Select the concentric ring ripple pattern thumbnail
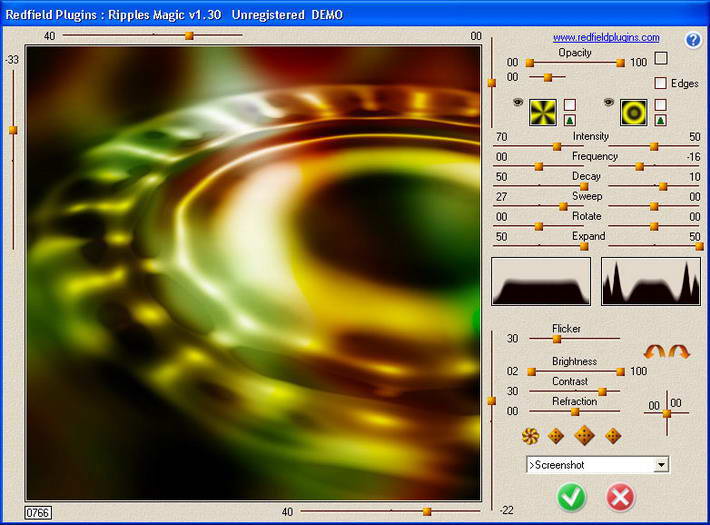 coord(633,112)
